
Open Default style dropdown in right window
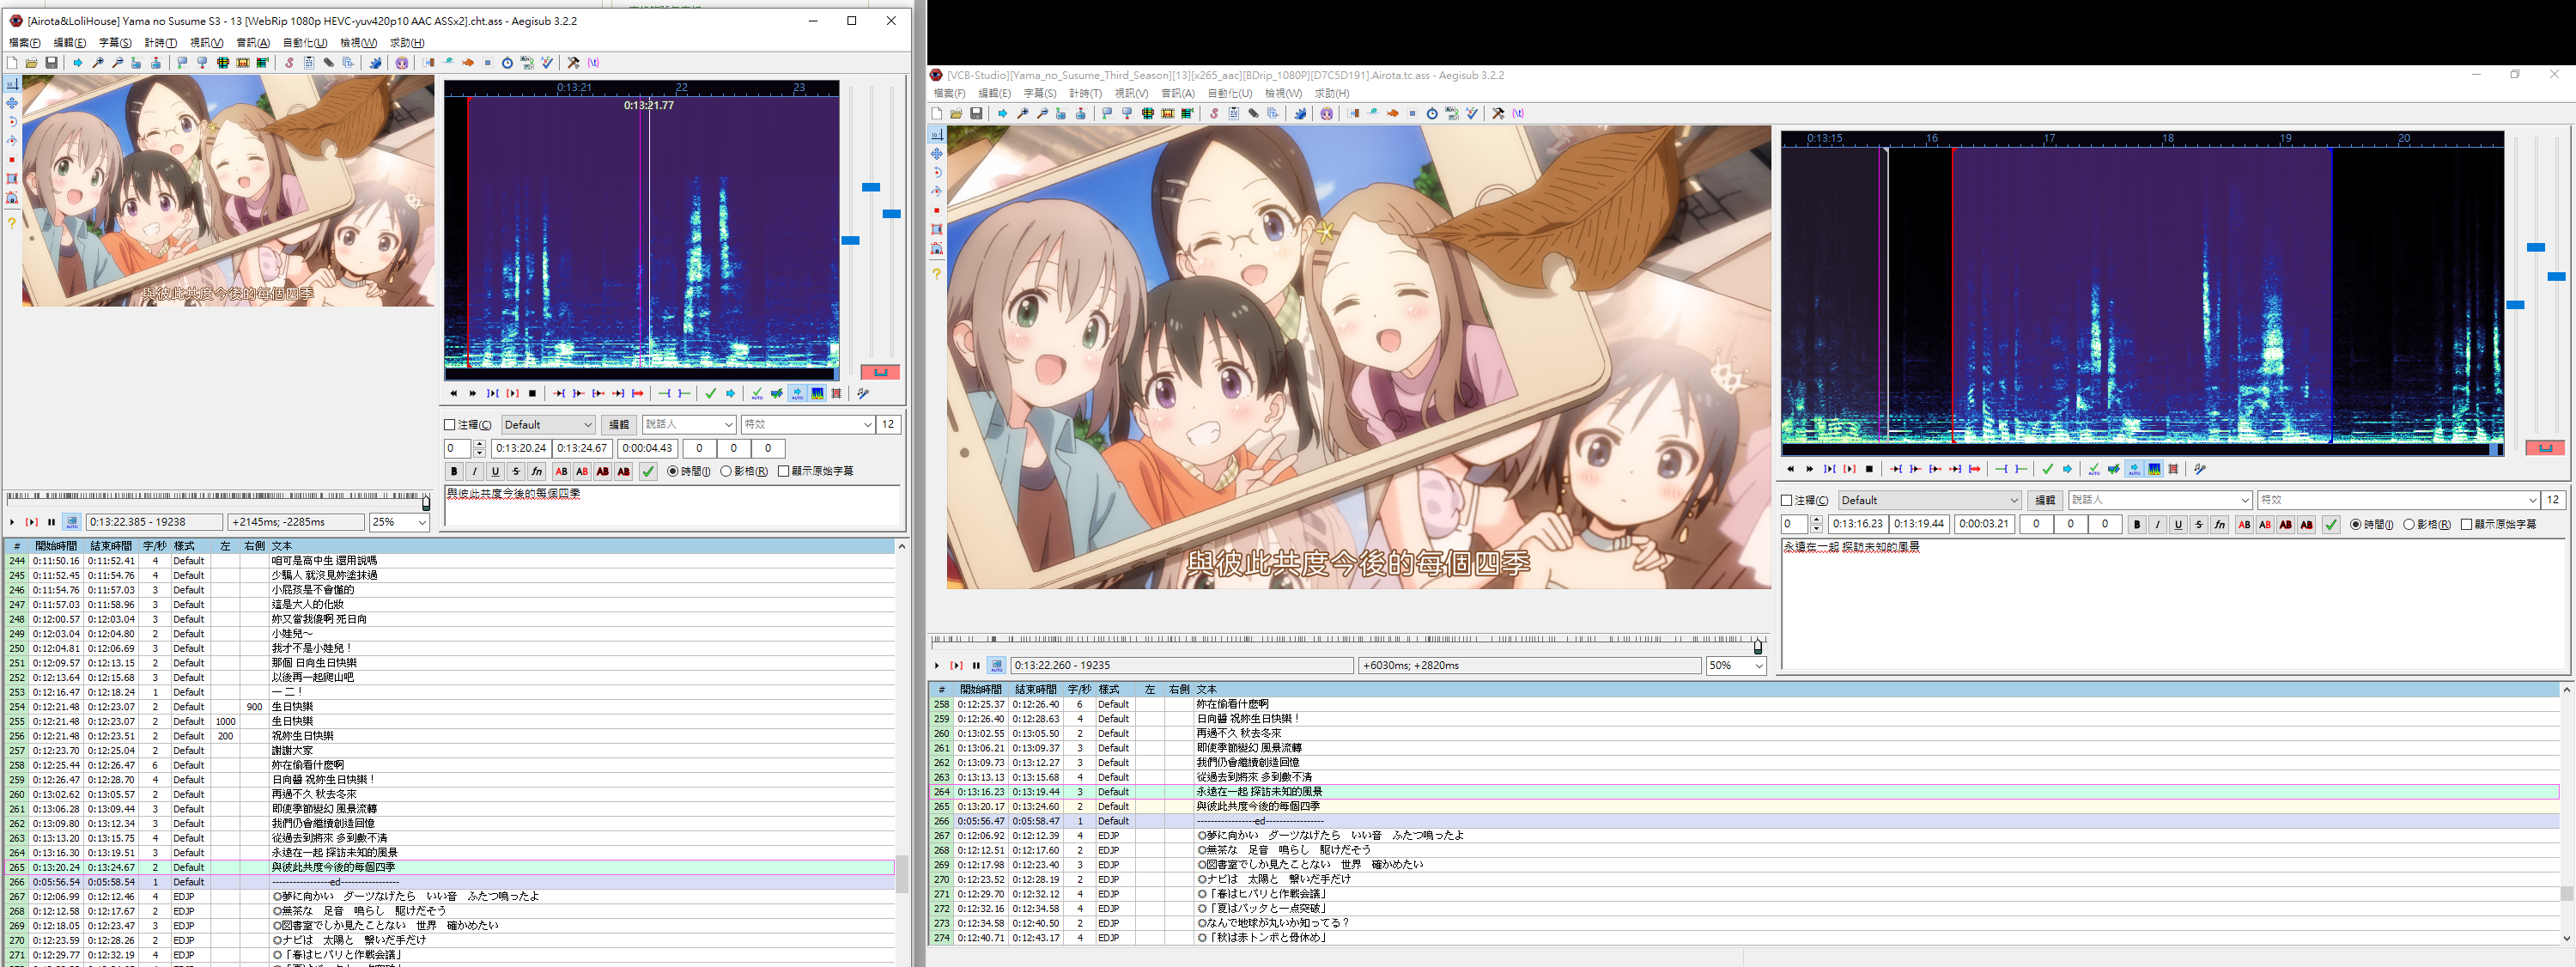[1930, 501]
